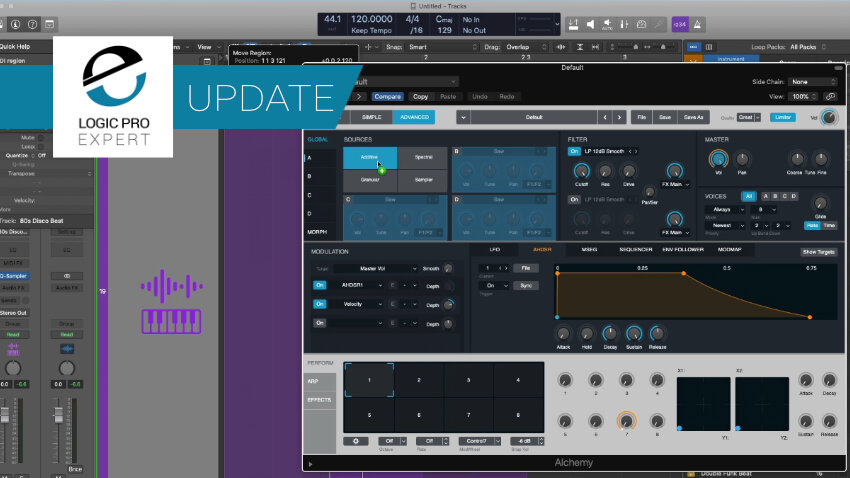Screen dimensions: 850x478
Task: Click the first filter's Drive knob
Action: coord(628,172)
